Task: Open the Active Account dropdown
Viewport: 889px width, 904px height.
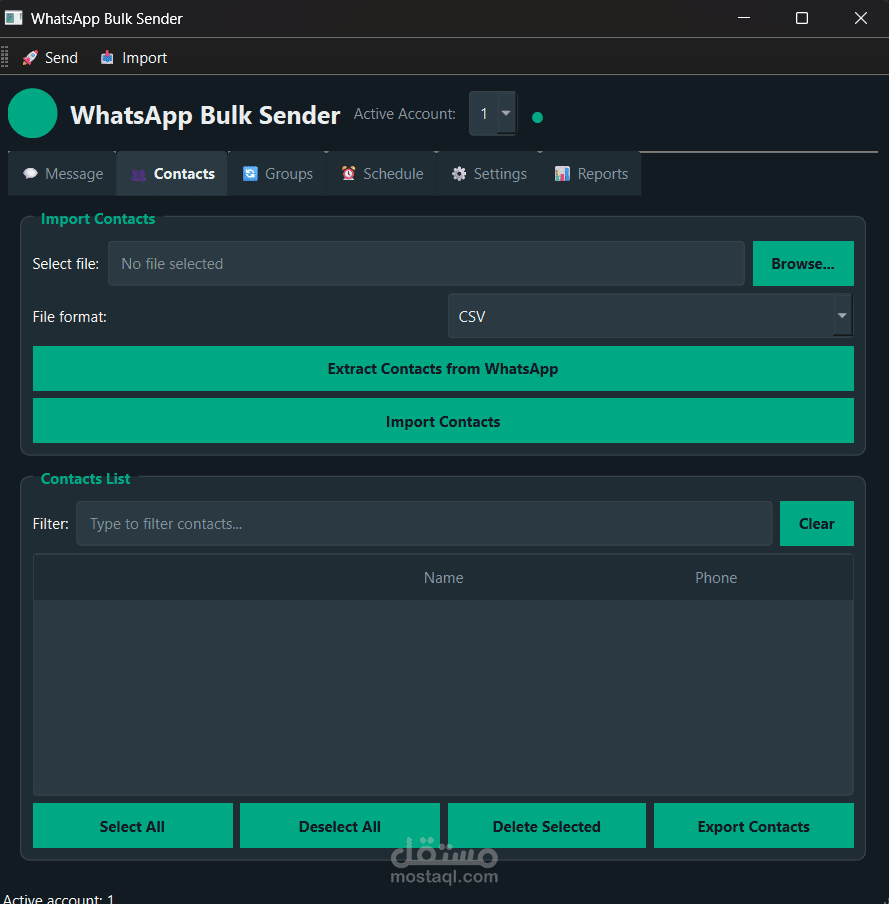Action: (x=493, y=114)
